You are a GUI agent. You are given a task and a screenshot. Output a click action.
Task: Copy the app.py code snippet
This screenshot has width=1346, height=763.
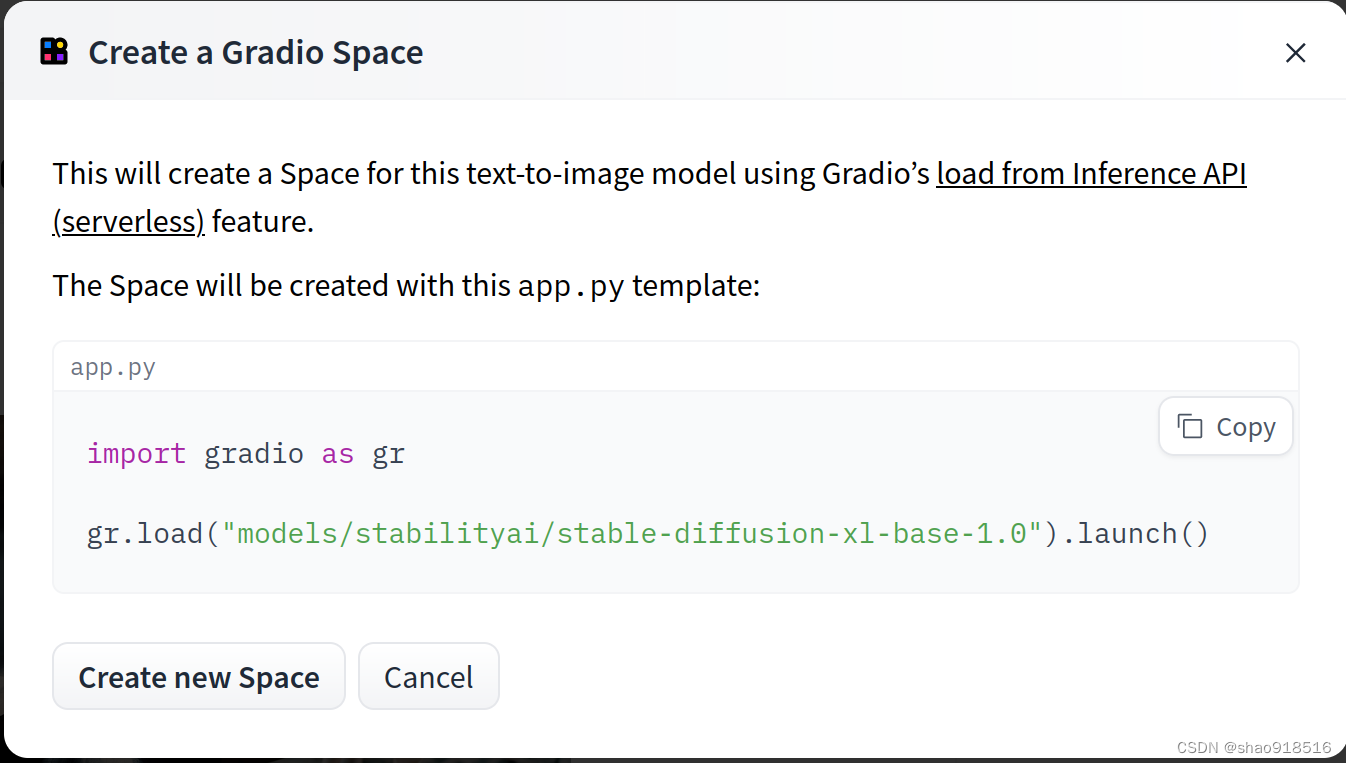click(x=1226, y=427)
